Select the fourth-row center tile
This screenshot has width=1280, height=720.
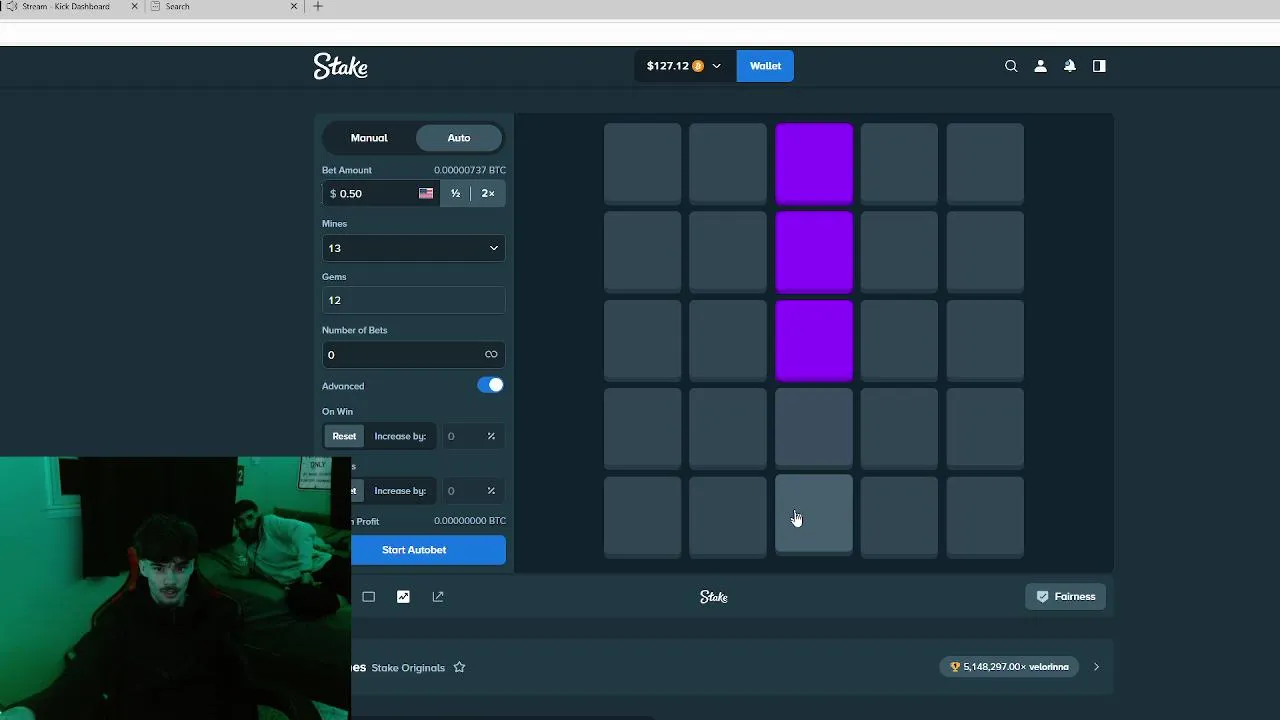tap(814, 428)
